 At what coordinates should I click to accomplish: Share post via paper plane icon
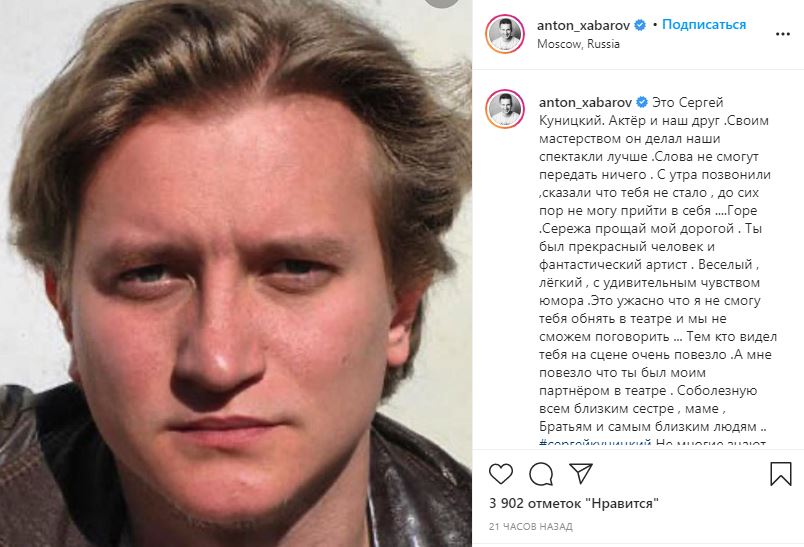pyautogui.click(x=581, y=473)
